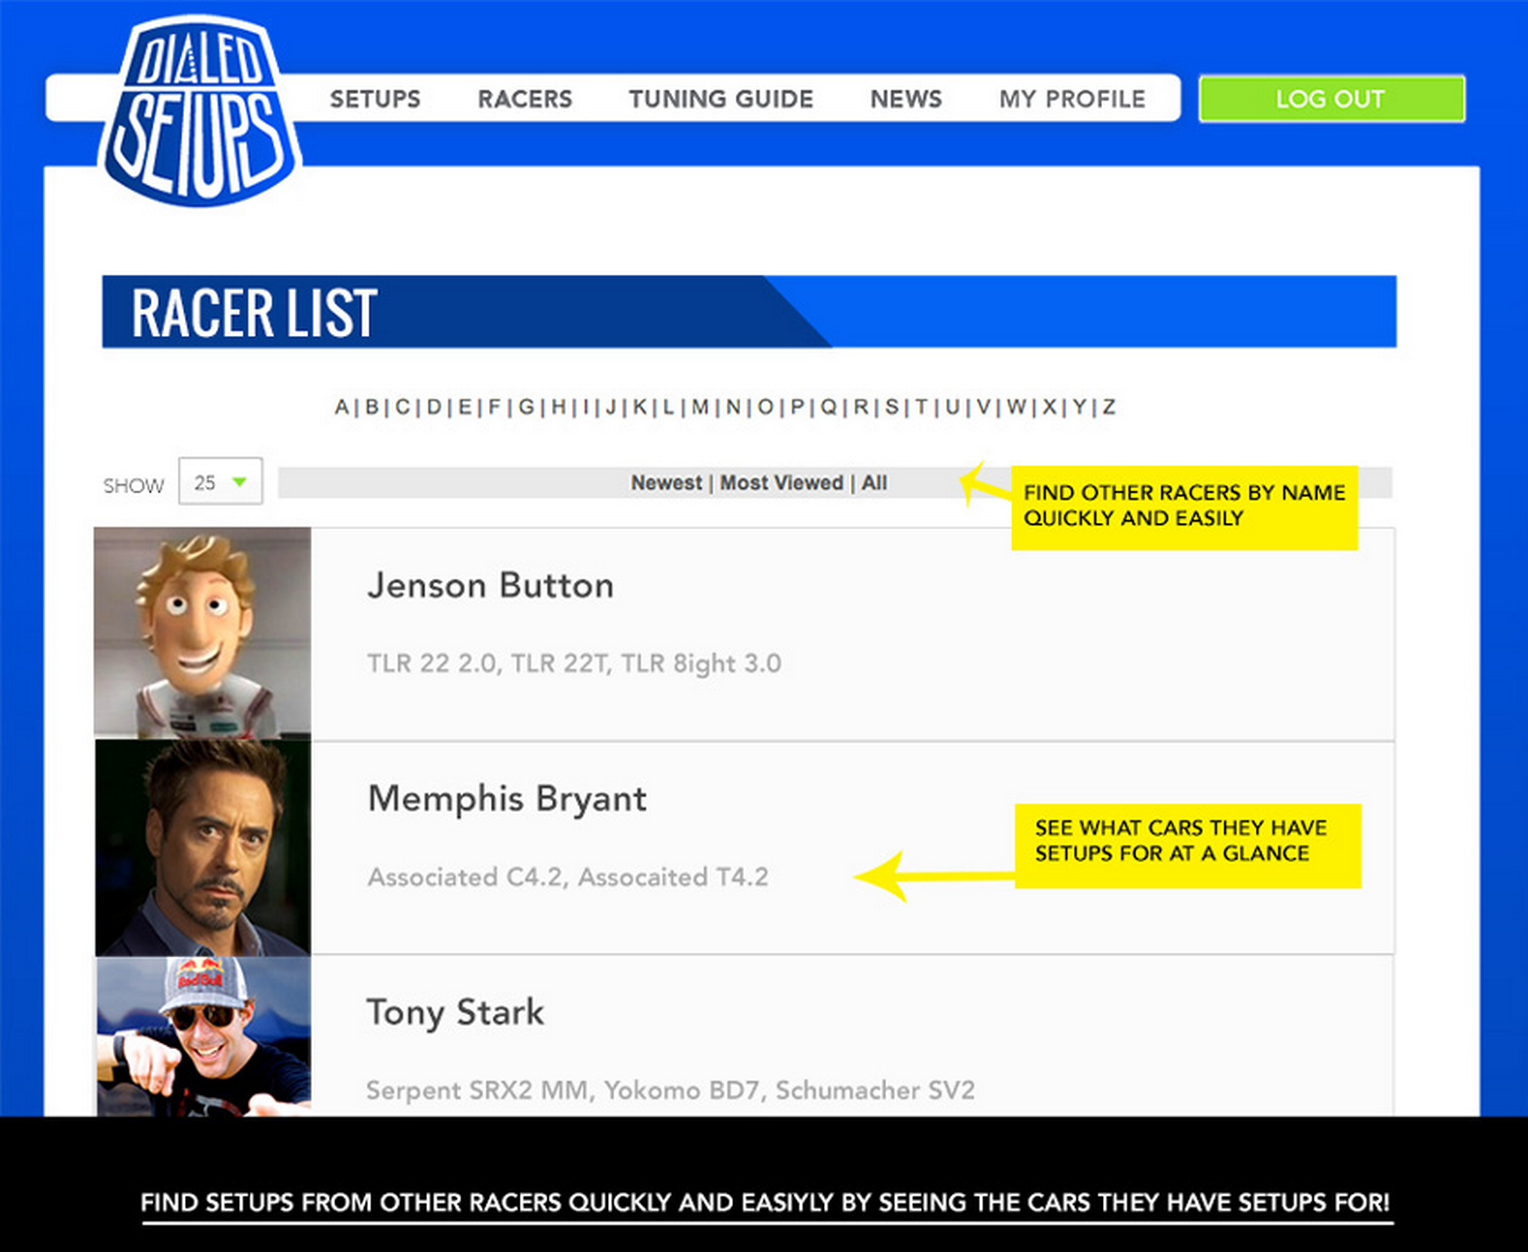This screenshot has width=1528, height=1252.
Task: Filter racers by letter N
Action: pyautogui.click(x=733, y=407)
